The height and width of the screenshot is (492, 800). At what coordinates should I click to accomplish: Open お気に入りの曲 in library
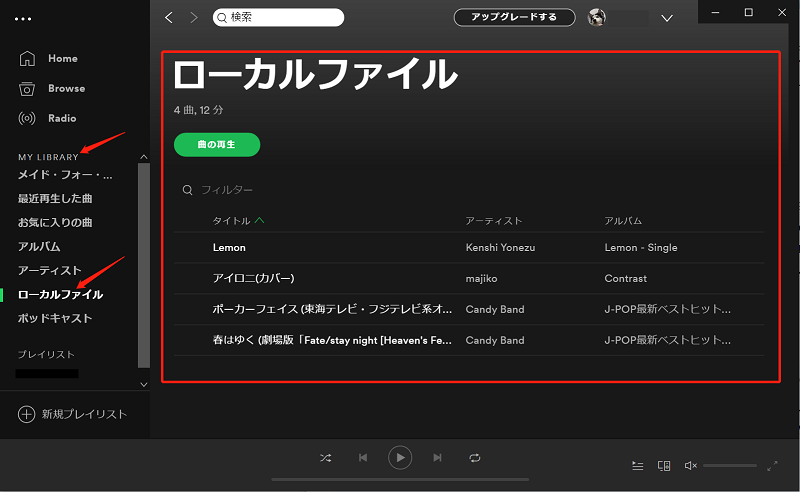[x=55, y=223]
